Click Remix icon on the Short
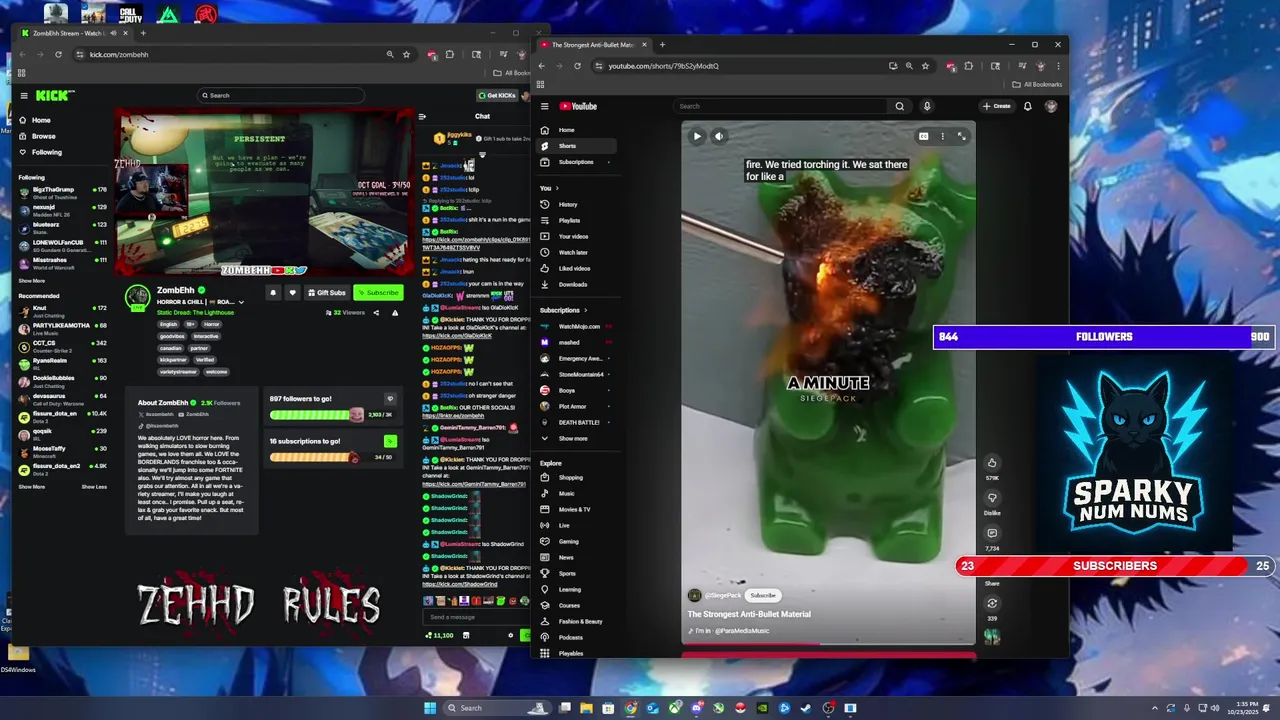This screenshot has width=1280, height=720. [x=992, y=603]
